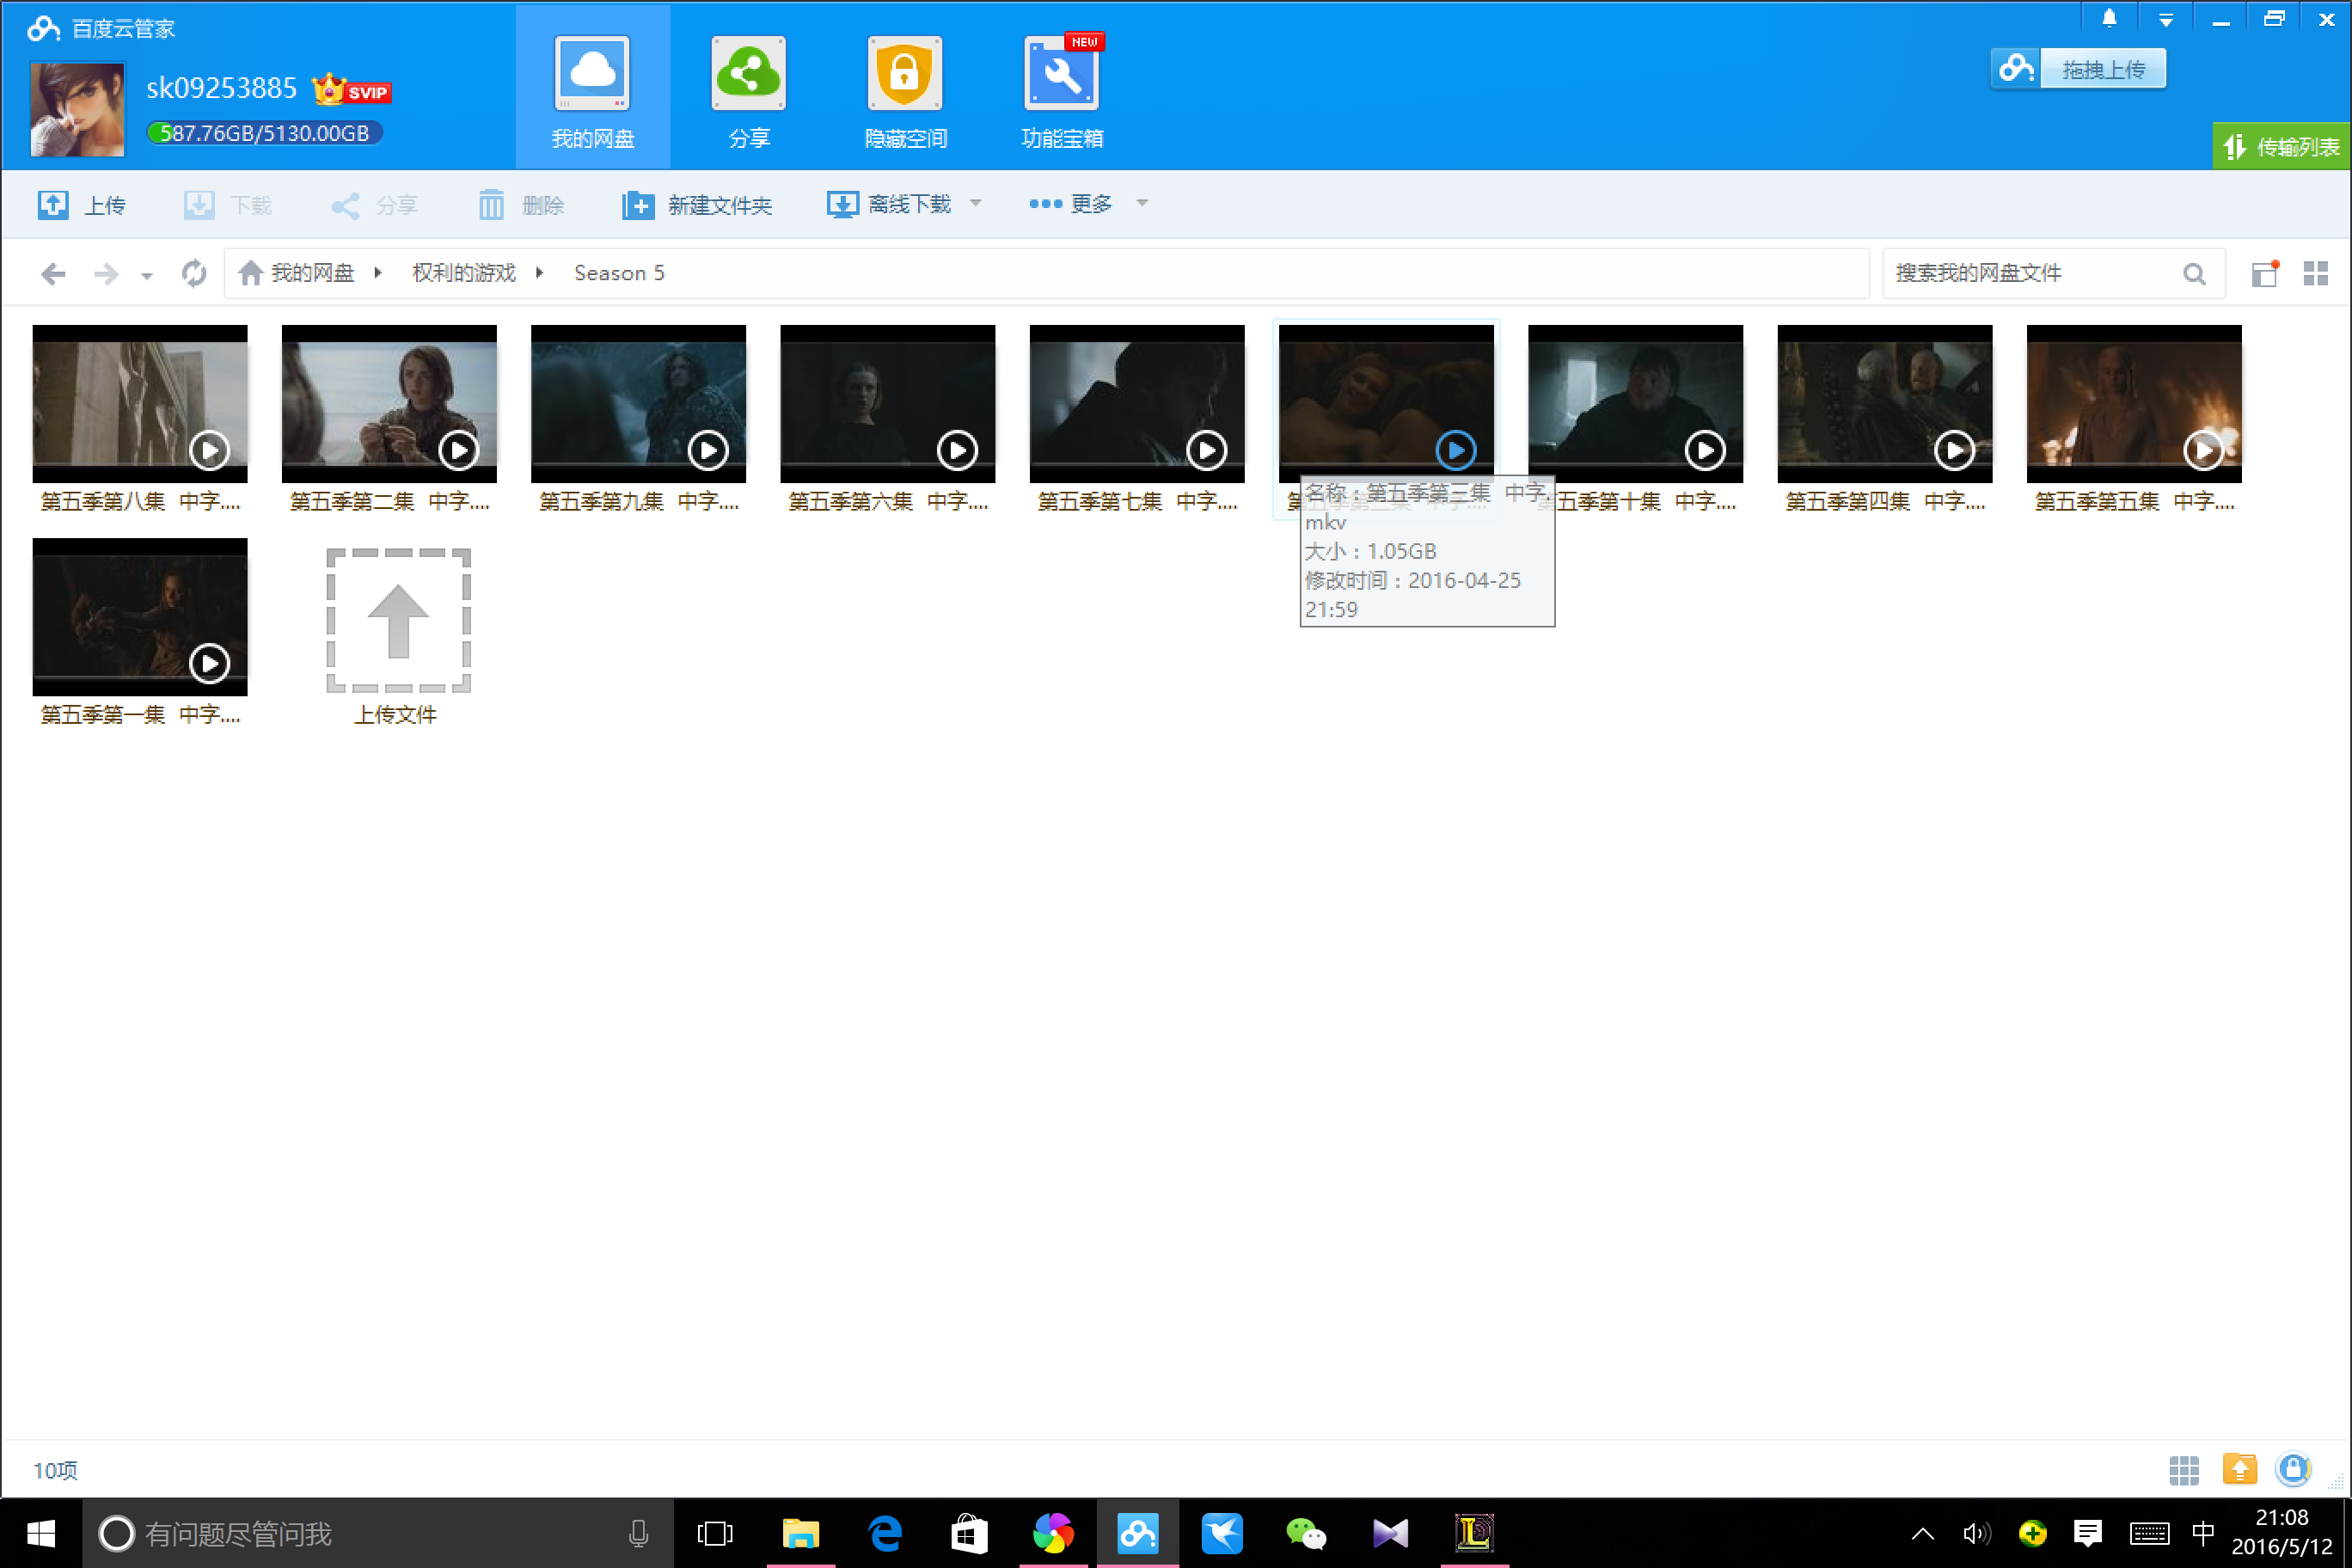Click the Cortana search box 有问题尽管问我
2352x1568 pixels.
[x=378, y=1533]
